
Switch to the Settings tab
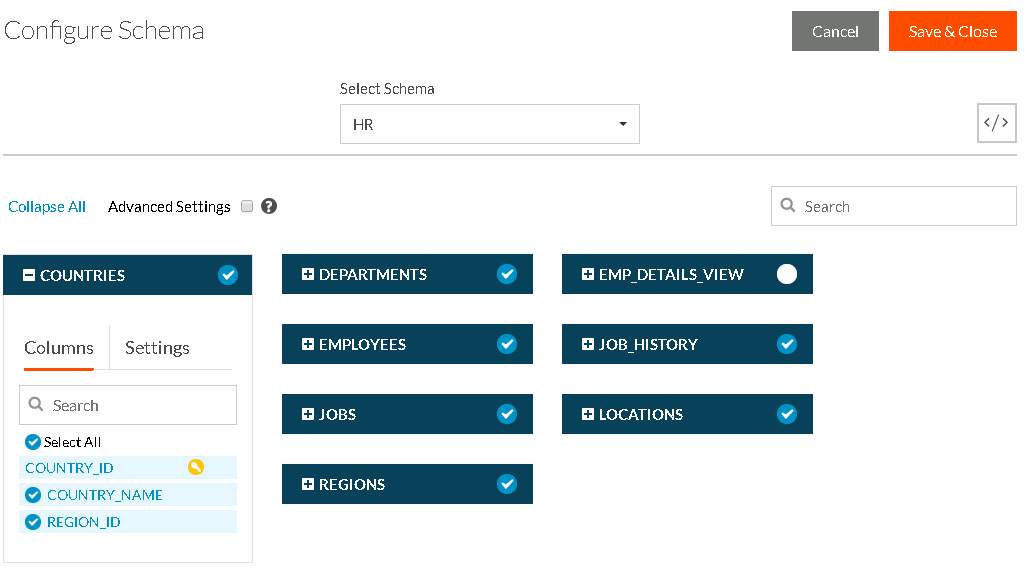157,348
